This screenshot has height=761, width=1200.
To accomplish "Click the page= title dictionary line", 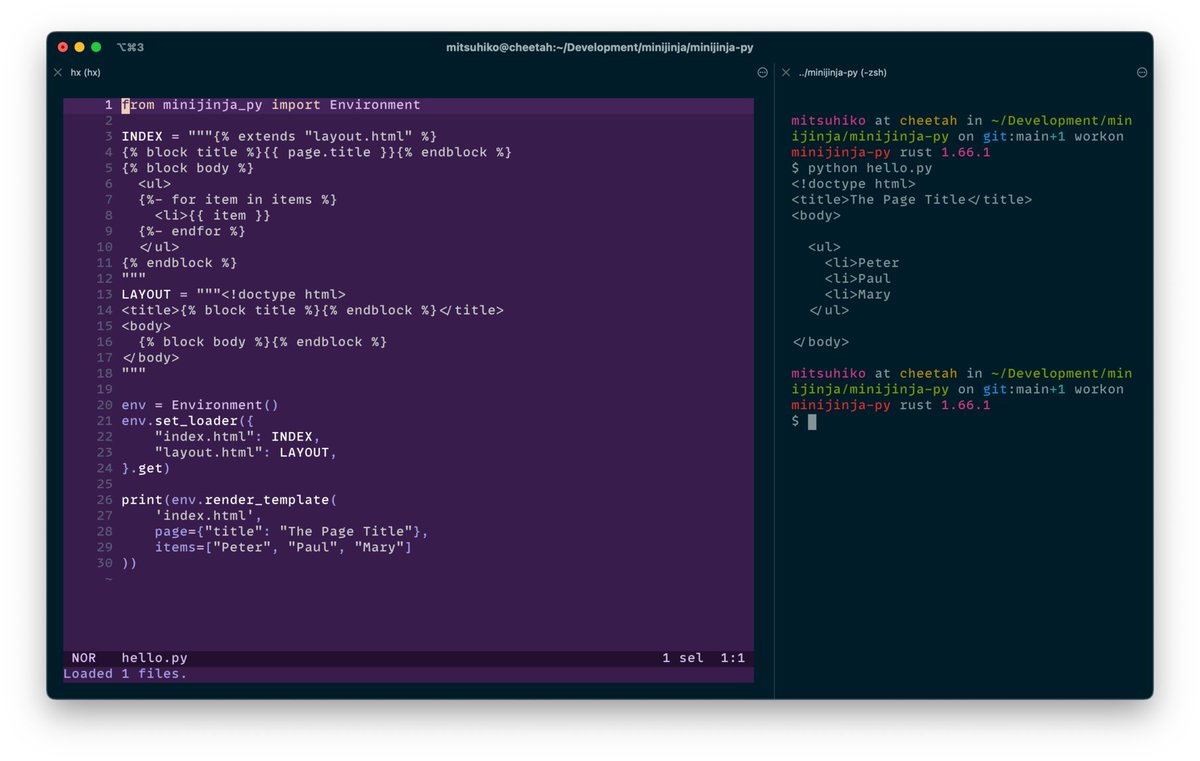I will (292, 532).
